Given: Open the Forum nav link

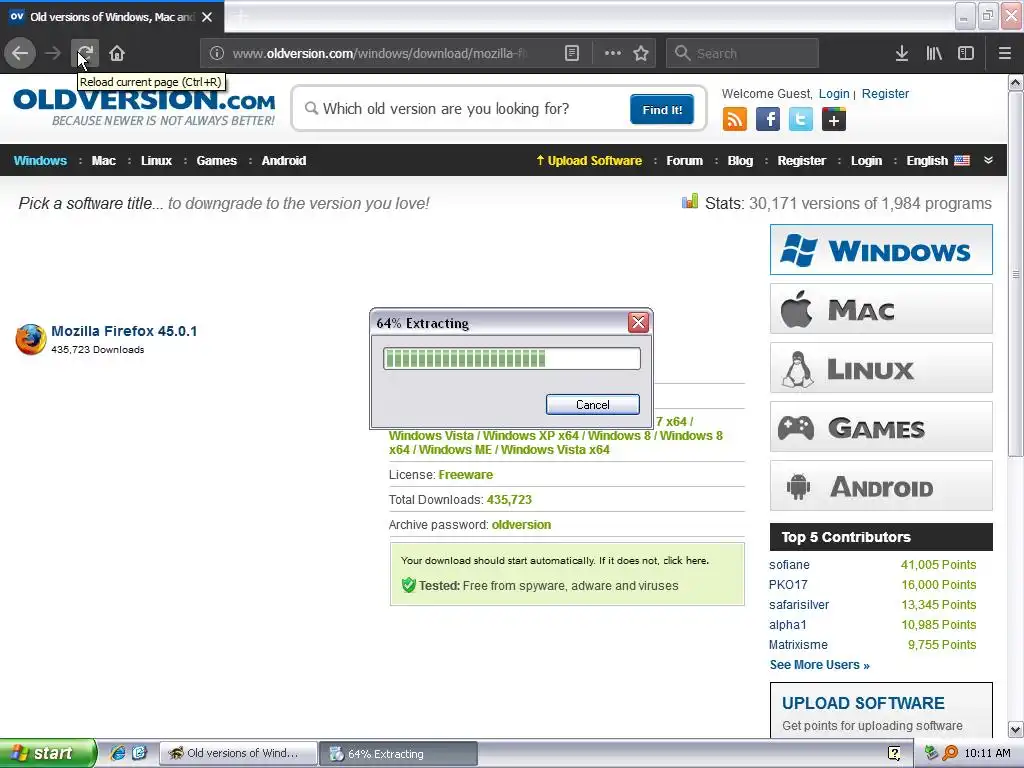Looking at the screenshot, I should (684, 161).
